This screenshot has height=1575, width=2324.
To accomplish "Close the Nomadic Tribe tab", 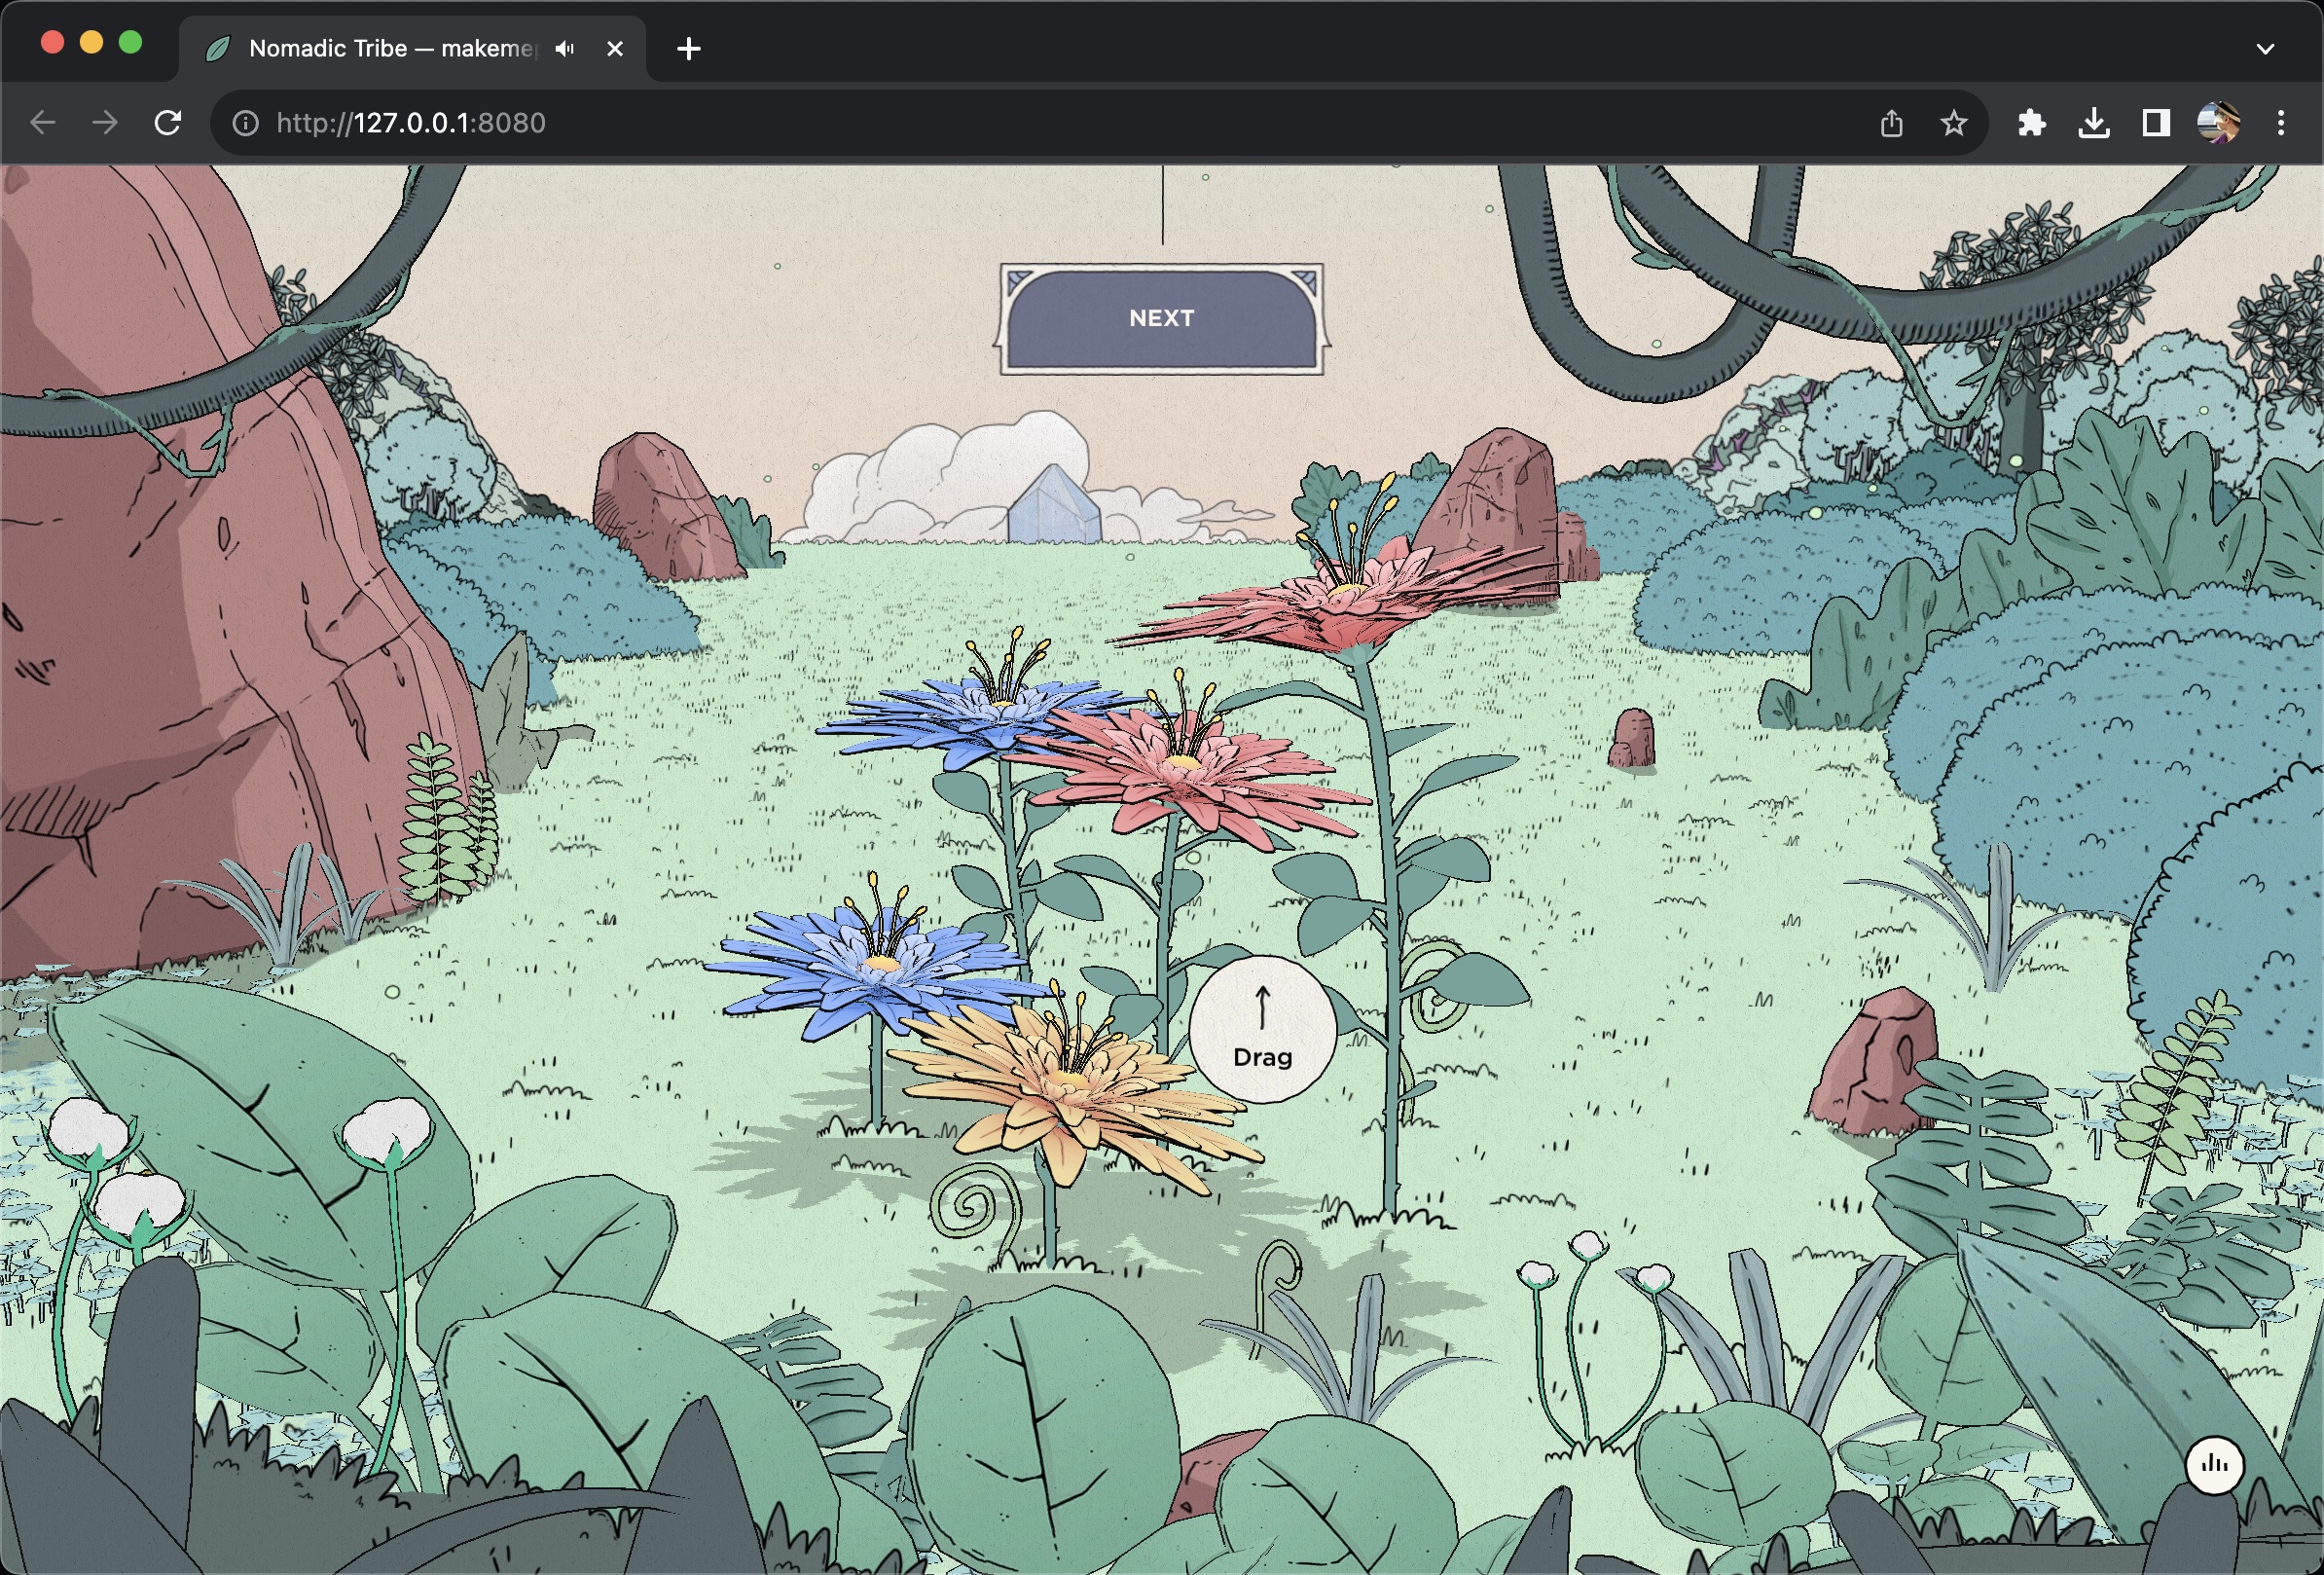I will 615,48.
